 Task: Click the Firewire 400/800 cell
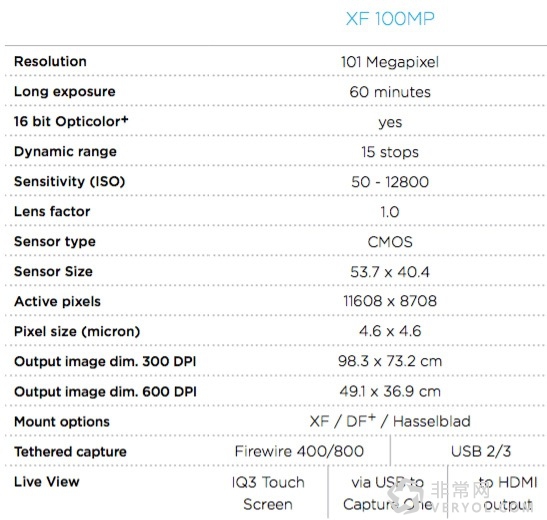coord(299,451)
